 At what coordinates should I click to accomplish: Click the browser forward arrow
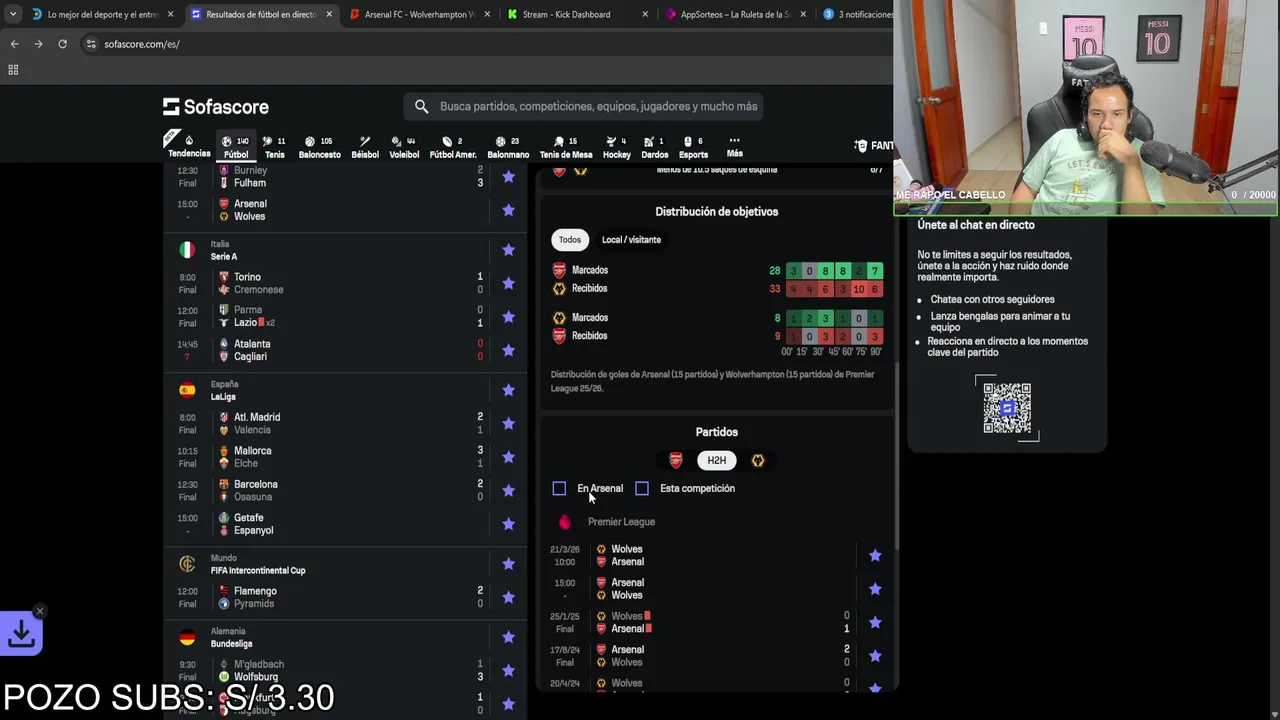tap(38, 44)
